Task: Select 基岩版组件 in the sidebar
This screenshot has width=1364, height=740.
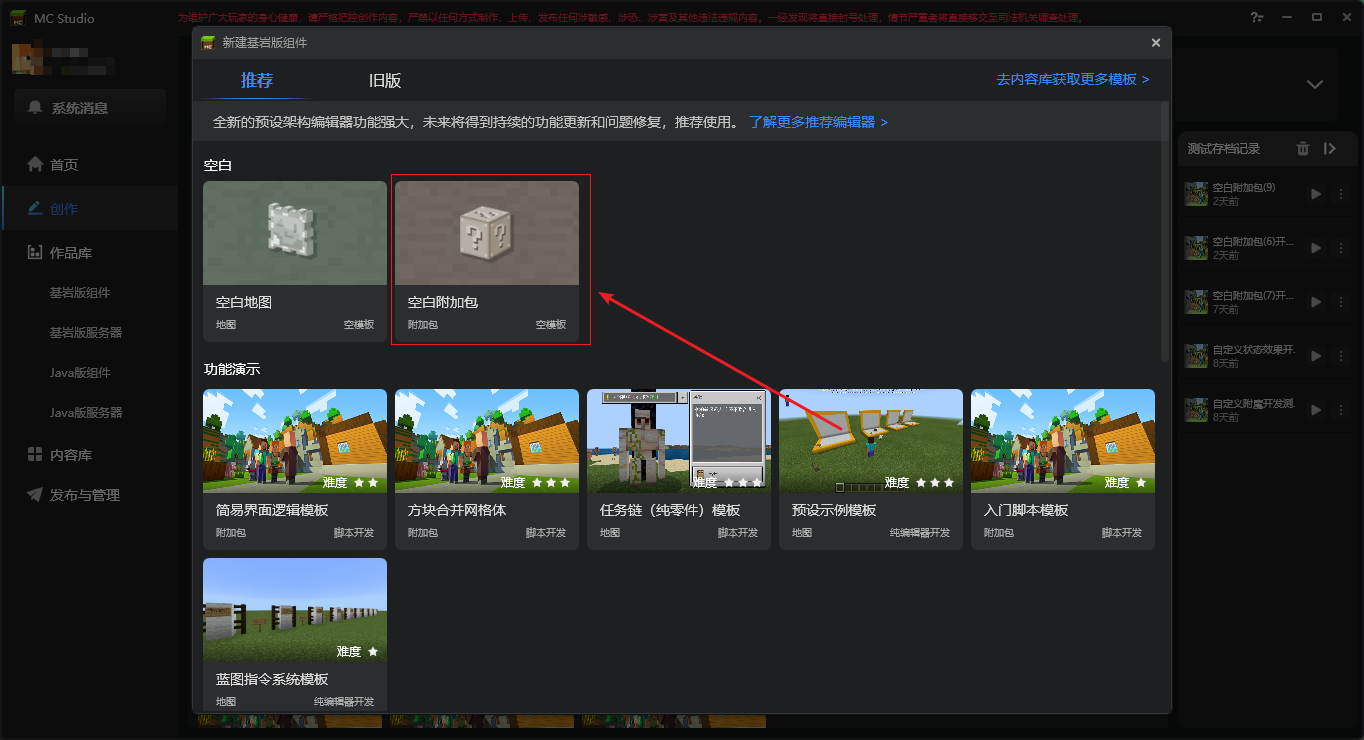Action: (80, 293)
